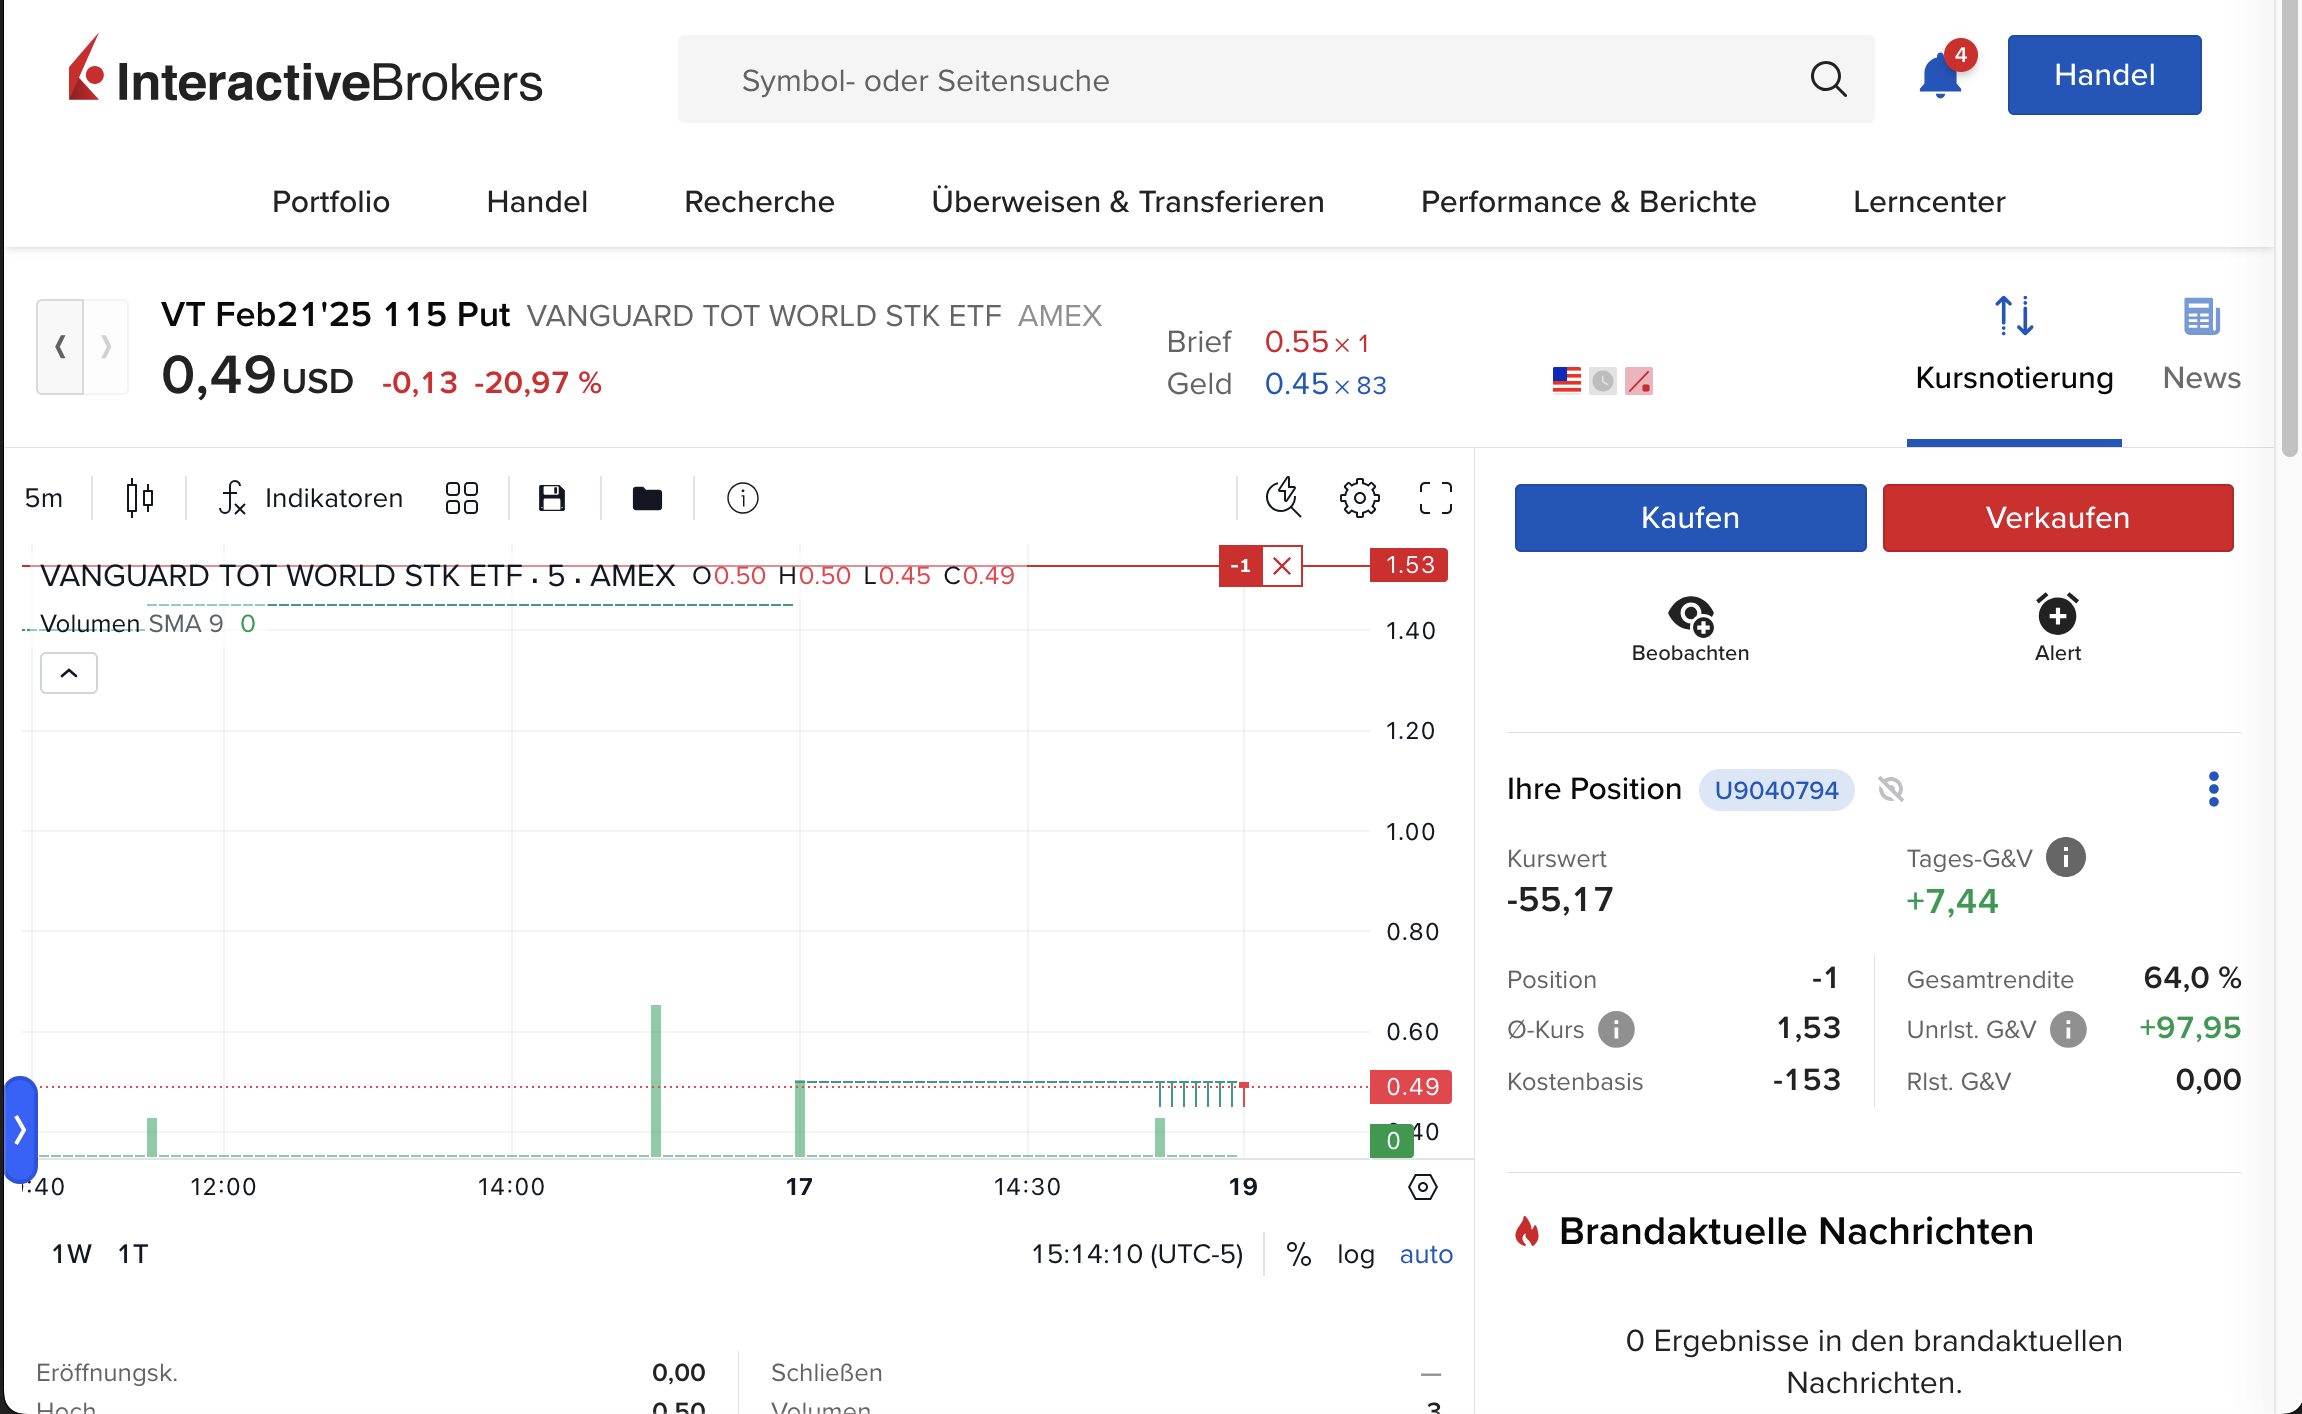The image size is (2302, 1414).
Task: Click Indikatoren label
Action: (334, 498)
